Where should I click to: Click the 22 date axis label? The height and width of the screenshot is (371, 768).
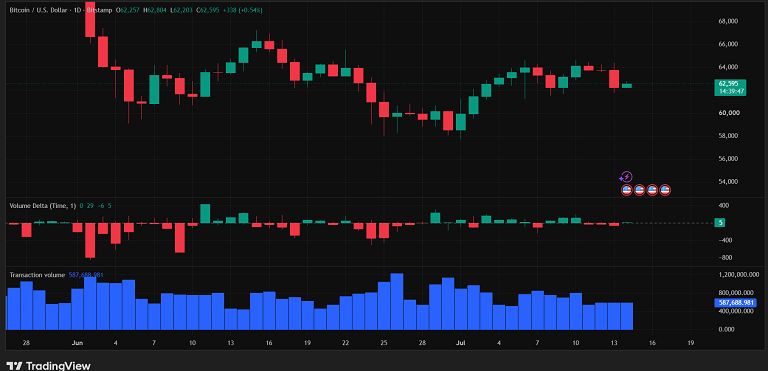[345, 343]
